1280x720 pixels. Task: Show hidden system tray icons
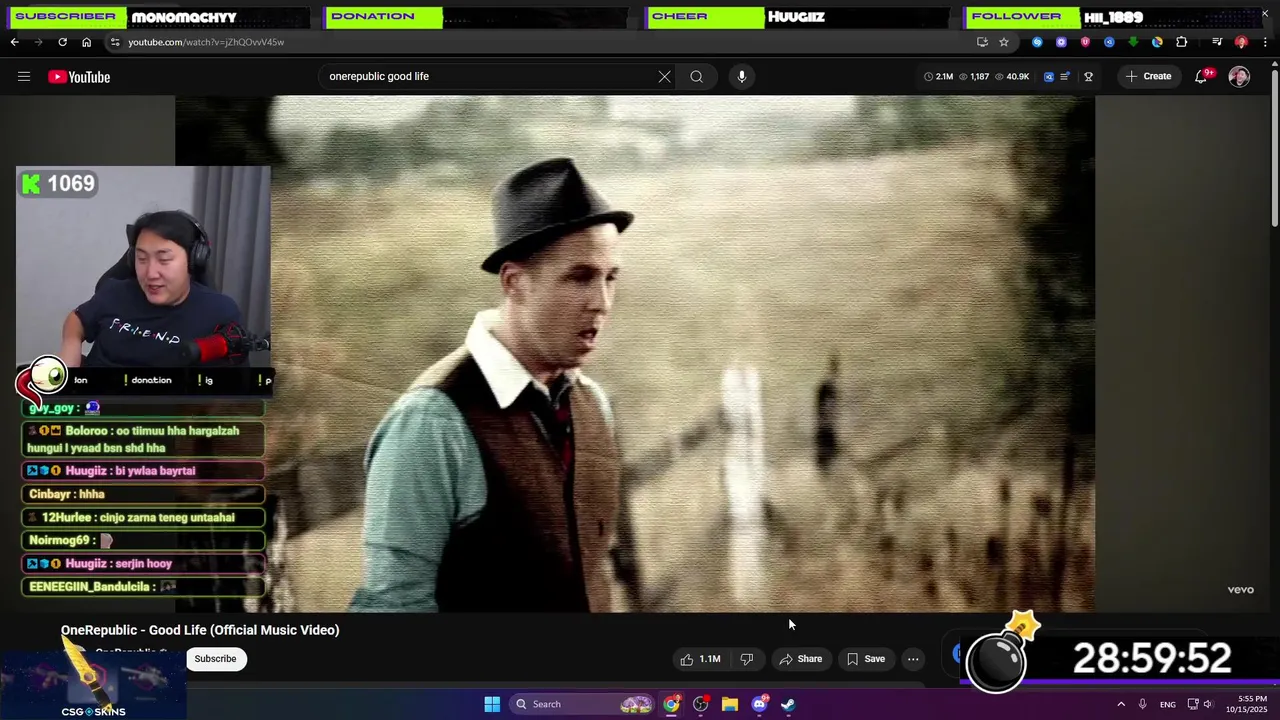(1121, 704)
